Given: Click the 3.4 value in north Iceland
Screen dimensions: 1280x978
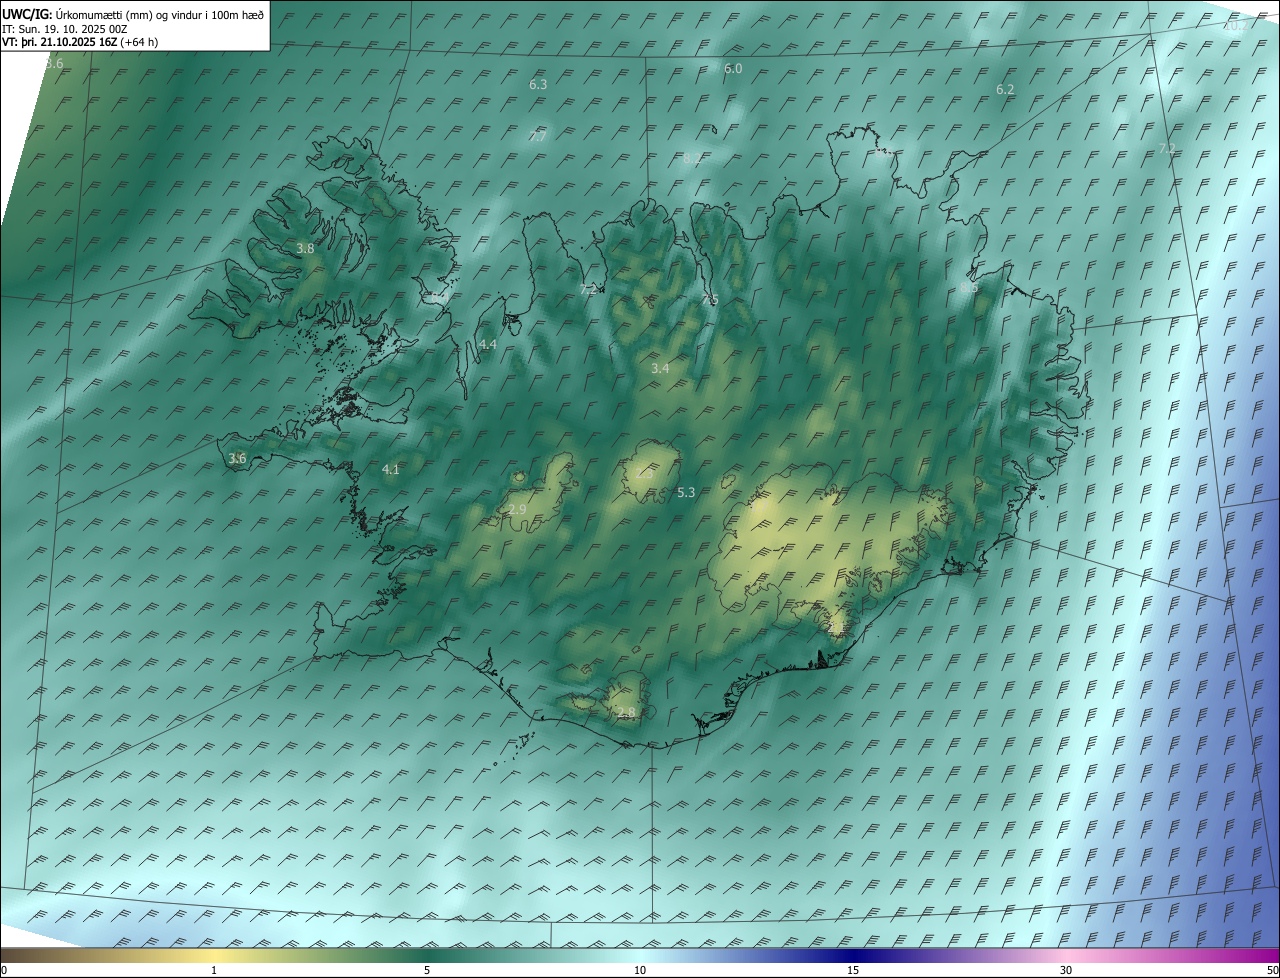Looking at the screenshot, I should pos(660,369).
